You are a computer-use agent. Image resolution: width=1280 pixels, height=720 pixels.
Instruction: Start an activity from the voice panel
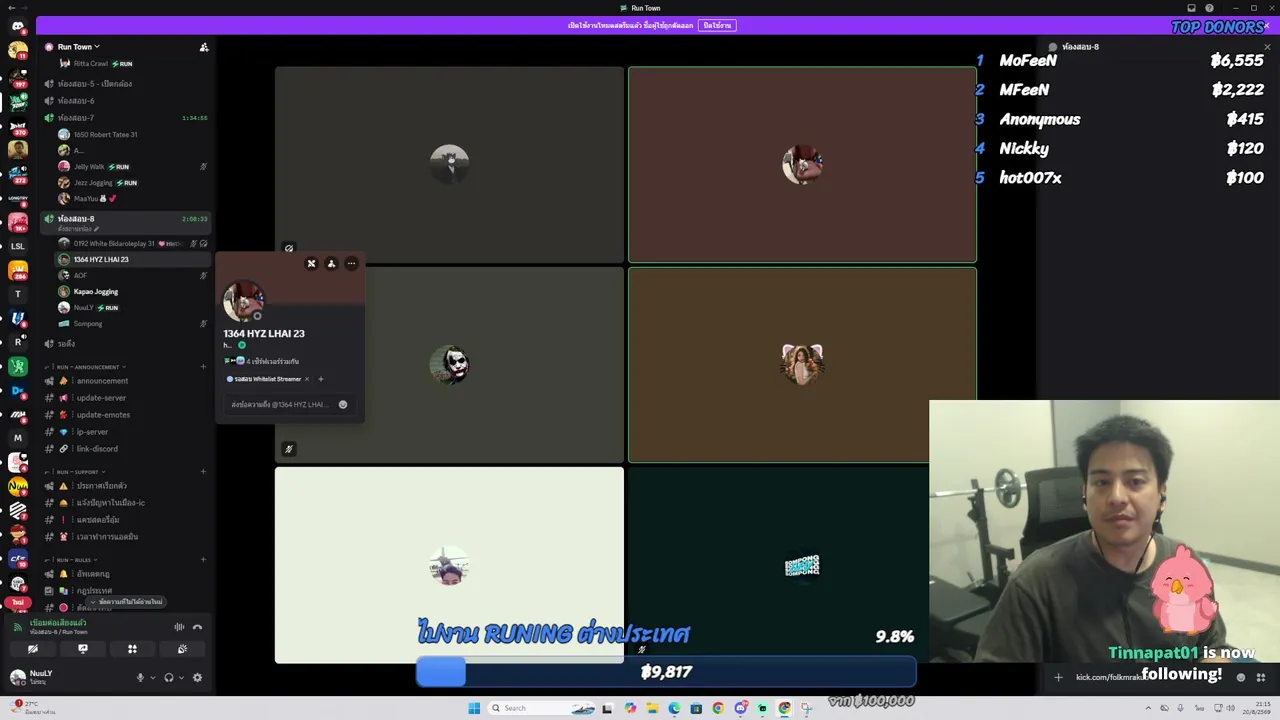(x=132, y=649)
